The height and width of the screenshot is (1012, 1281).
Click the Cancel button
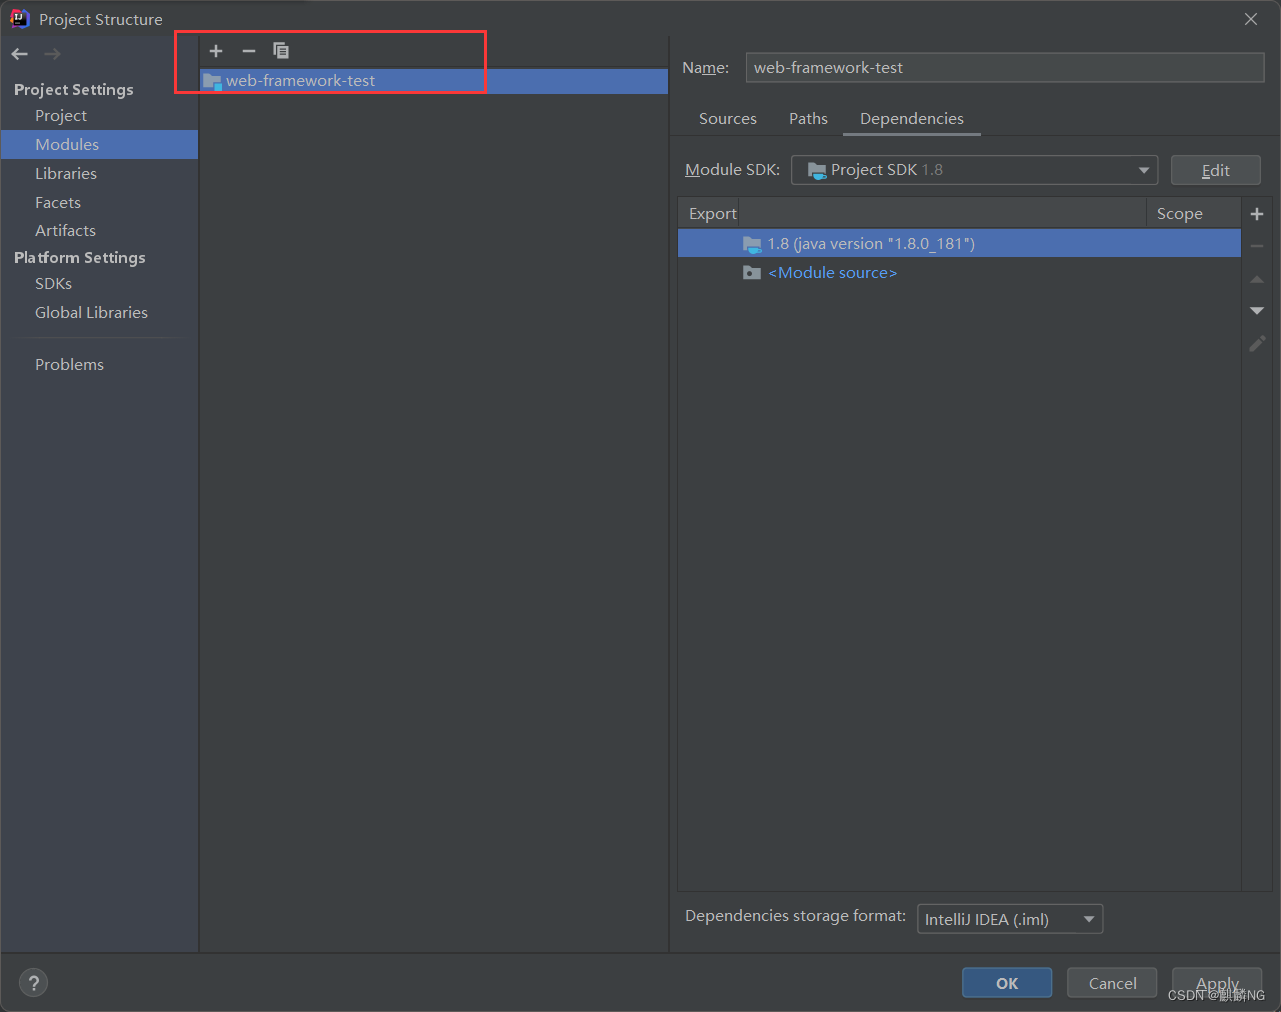tap(1112, 983)
